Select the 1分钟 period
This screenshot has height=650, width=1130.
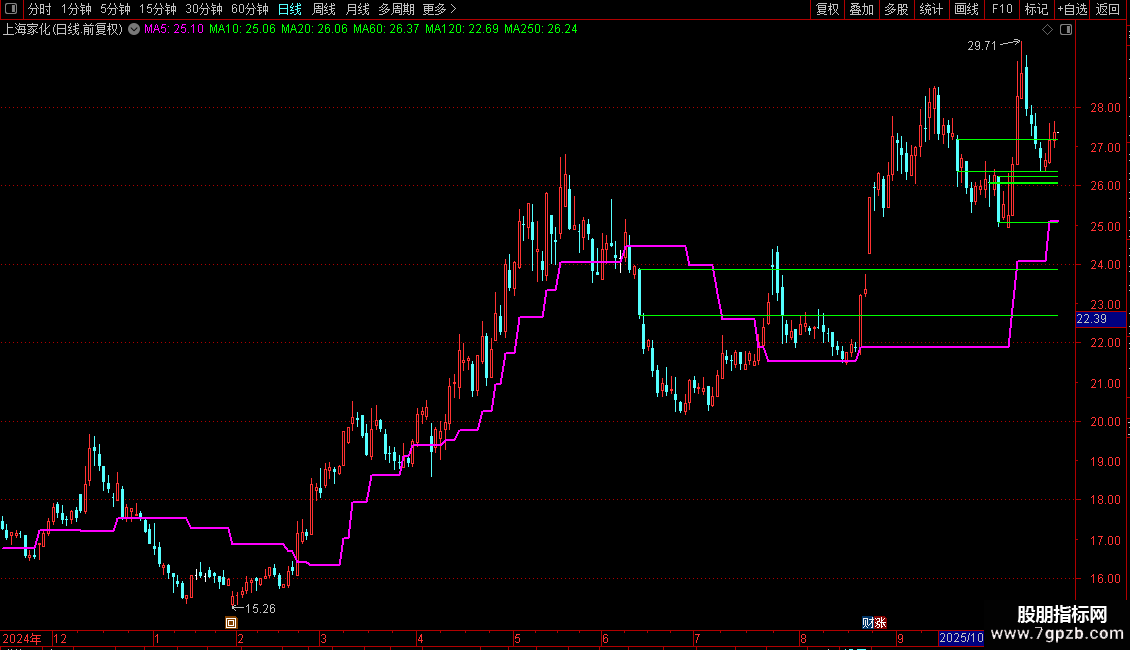click(x=76, y=9)
